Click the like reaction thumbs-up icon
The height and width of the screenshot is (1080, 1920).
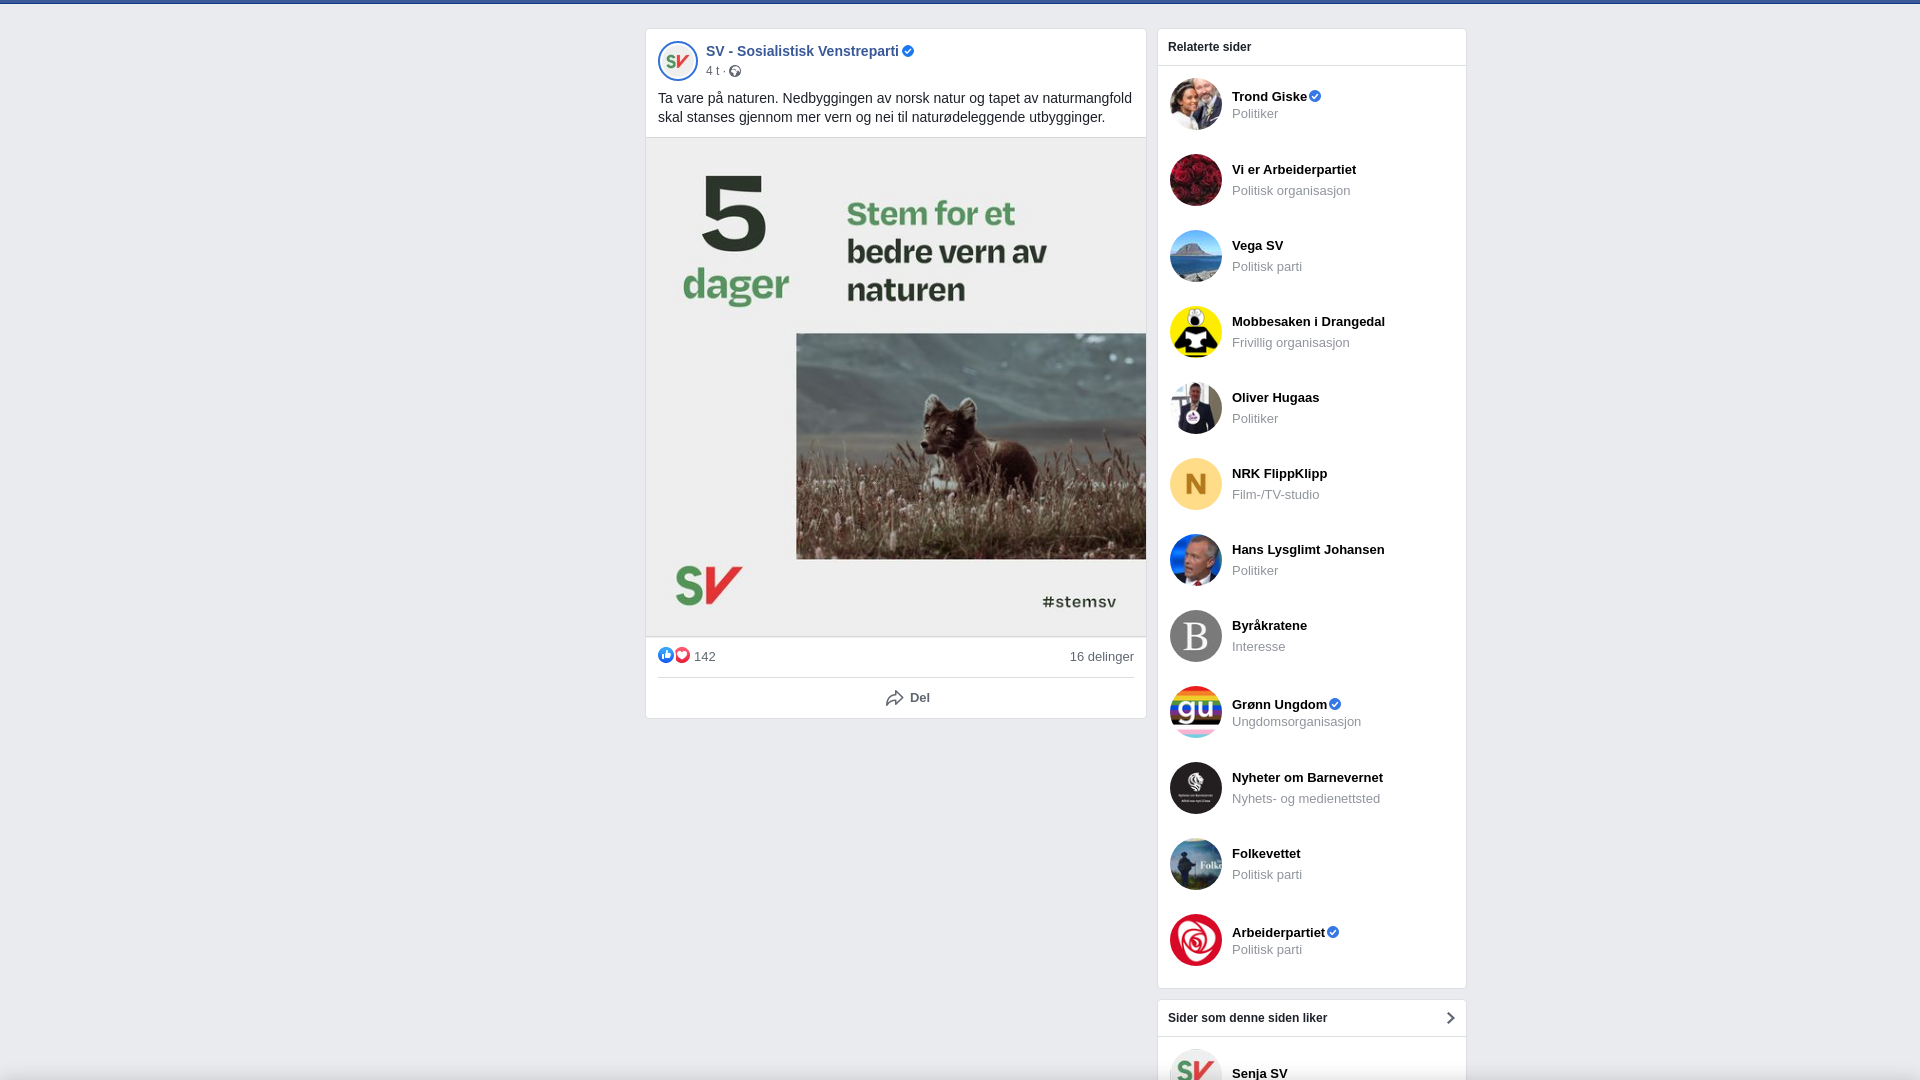(x=666, y=655)
